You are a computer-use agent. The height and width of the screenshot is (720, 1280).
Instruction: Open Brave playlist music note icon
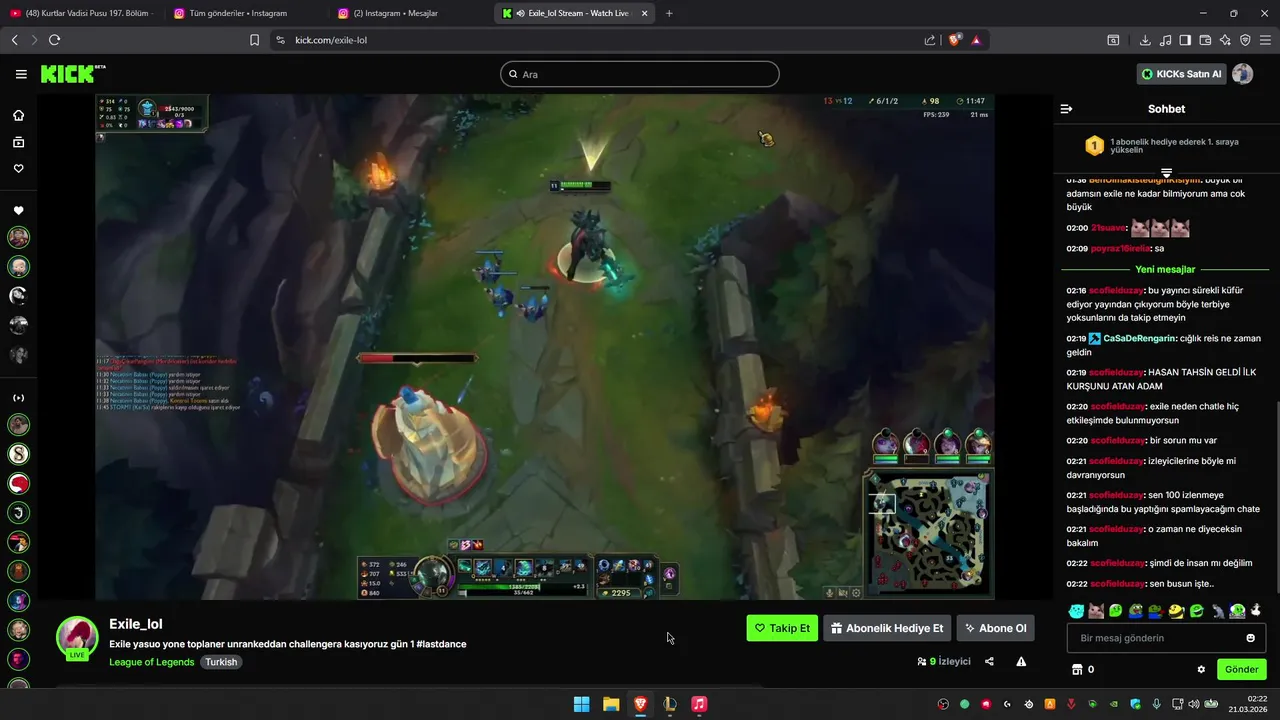pos(1165,40)
